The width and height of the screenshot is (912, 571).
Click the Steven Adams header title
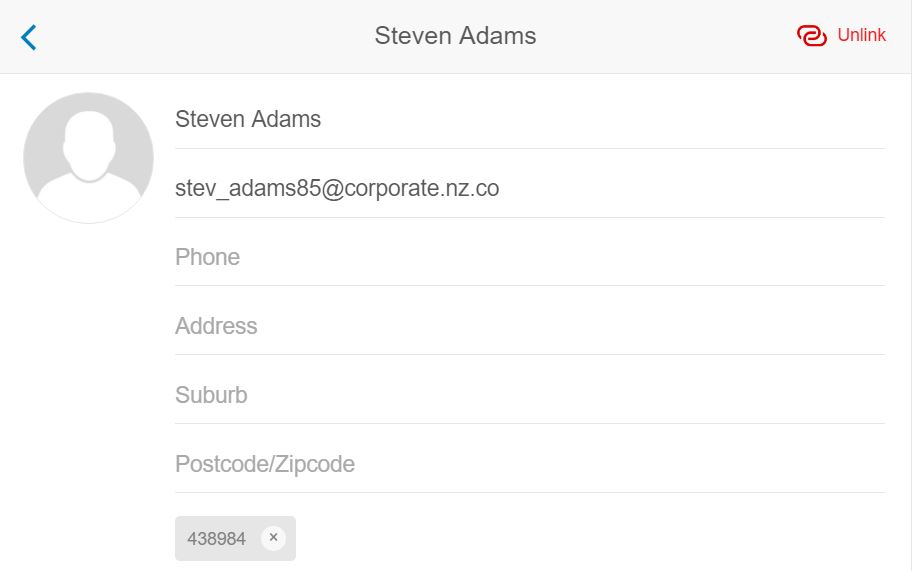click(455, 35)
